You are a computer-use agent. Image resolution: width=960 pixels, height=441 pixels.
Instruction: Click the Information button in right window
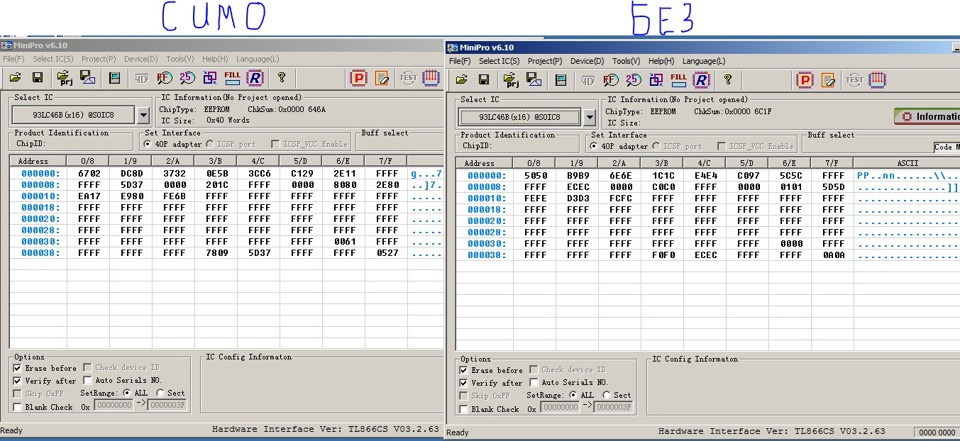[x=928, y=116]
